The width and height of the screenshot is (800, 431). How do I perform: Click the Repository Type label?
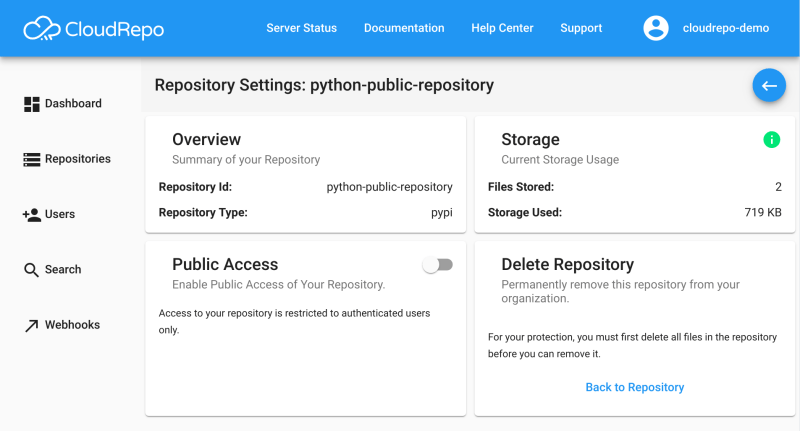click(x=203, y=212)
